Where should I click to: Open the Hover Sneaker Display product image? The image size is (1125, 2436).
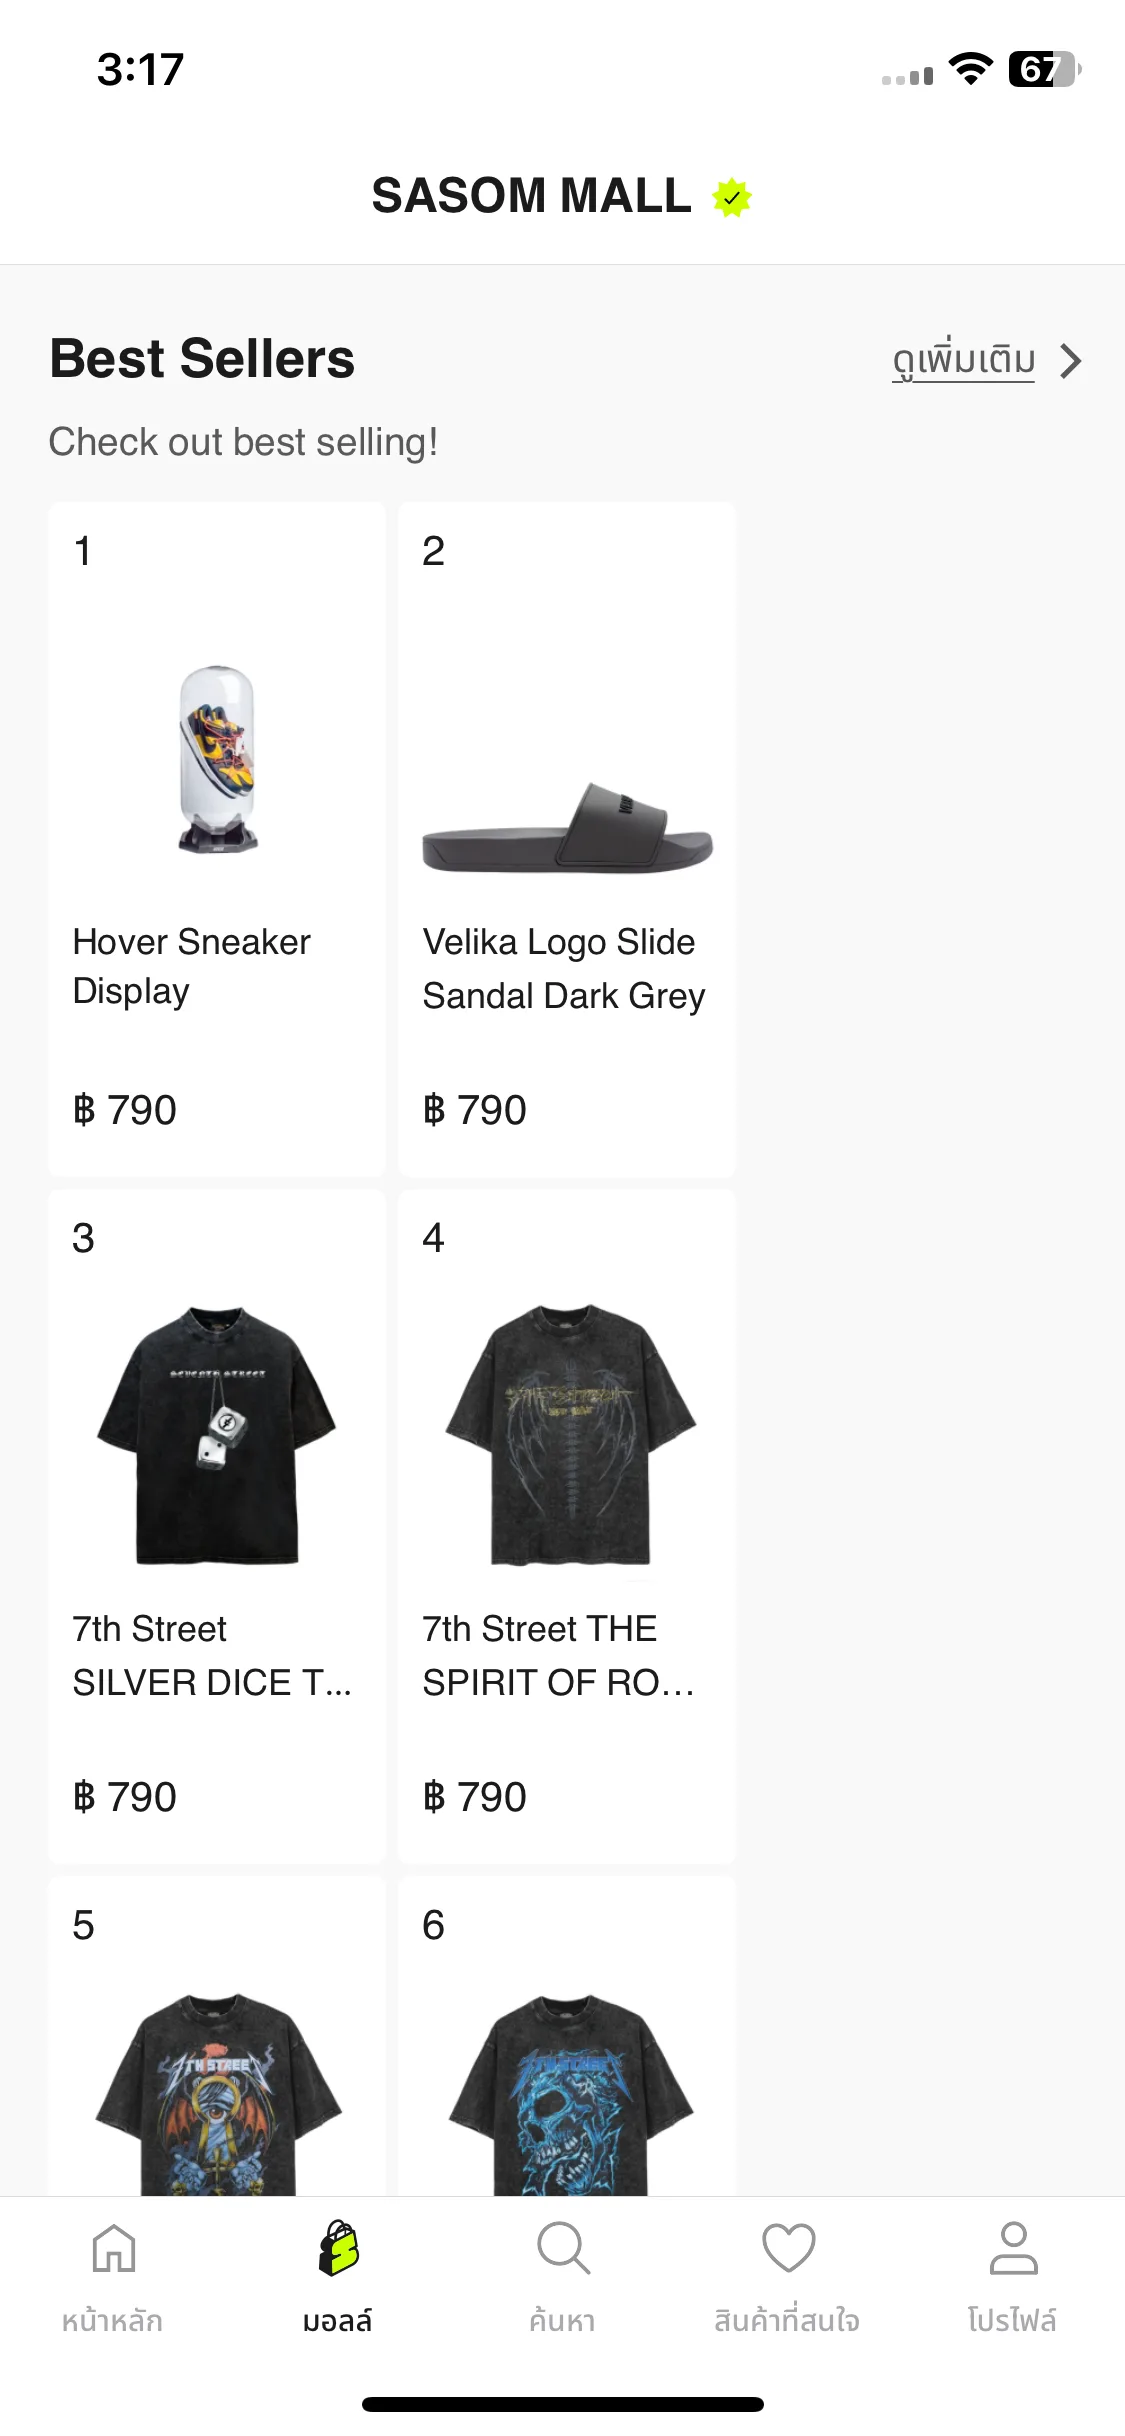pos(217,759)
